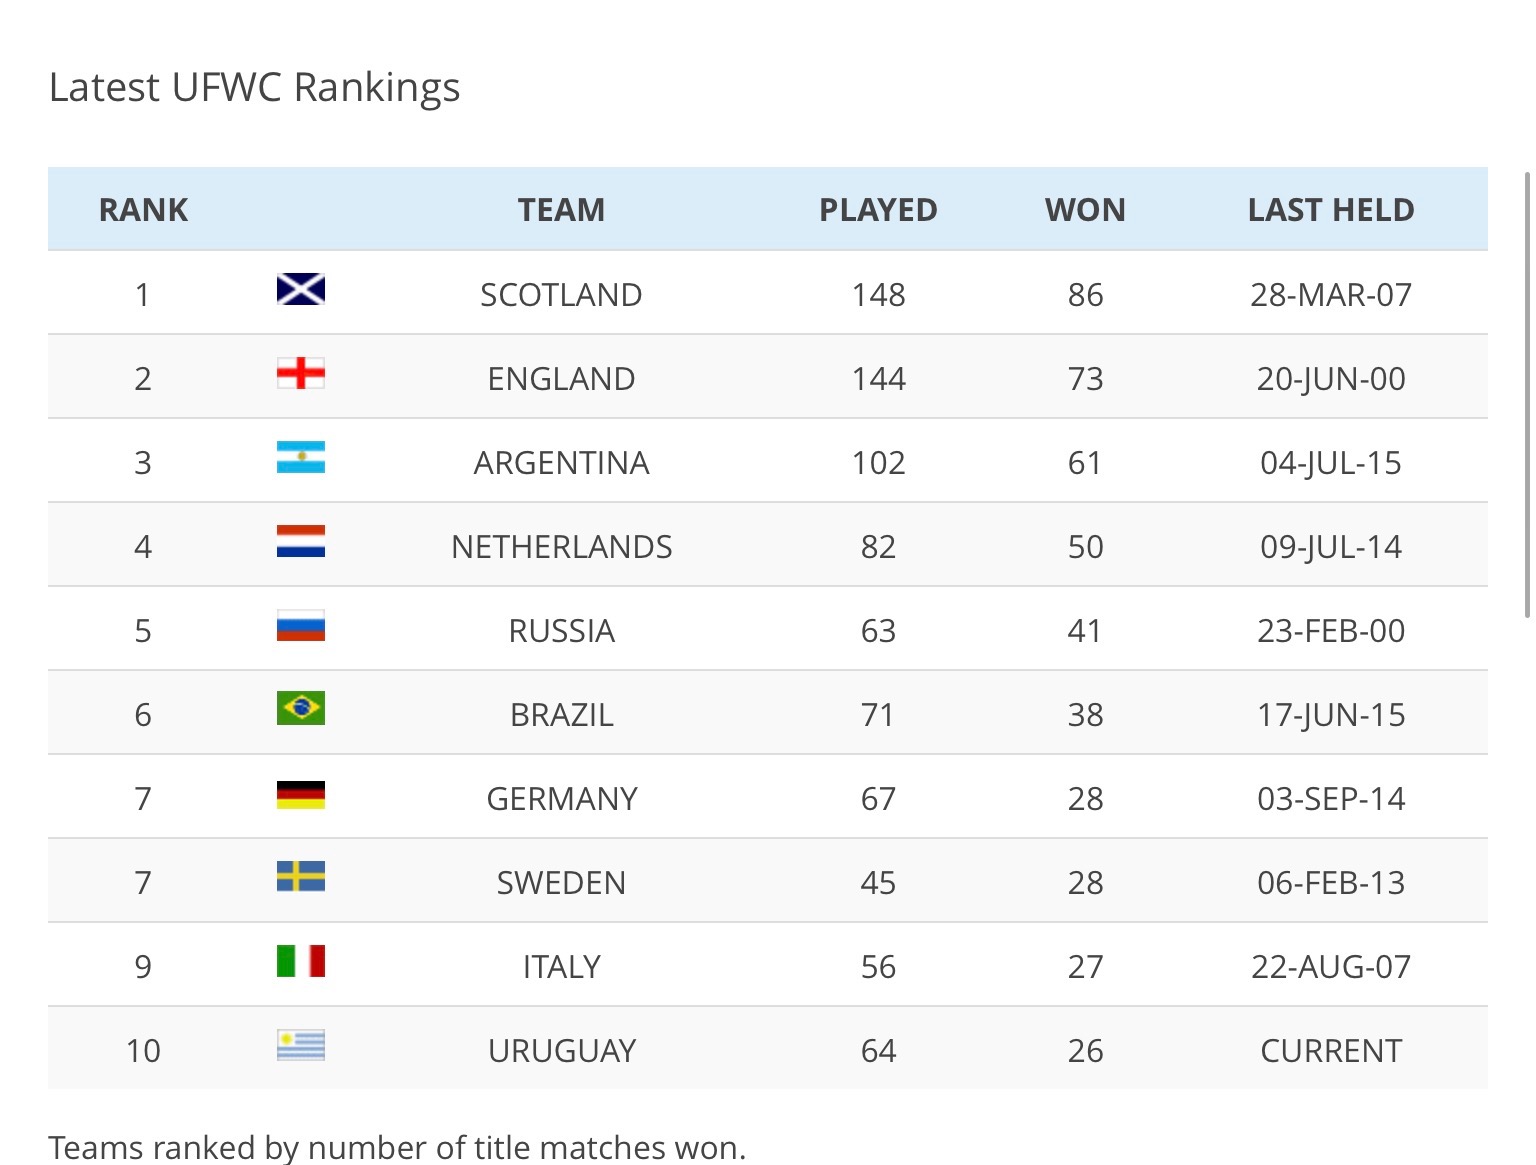Viewport: 1536px width, 1165px height.
Task: Click the Latest UFWC Rankings heading
Action: pyautogui.click(x=253, y=87)
